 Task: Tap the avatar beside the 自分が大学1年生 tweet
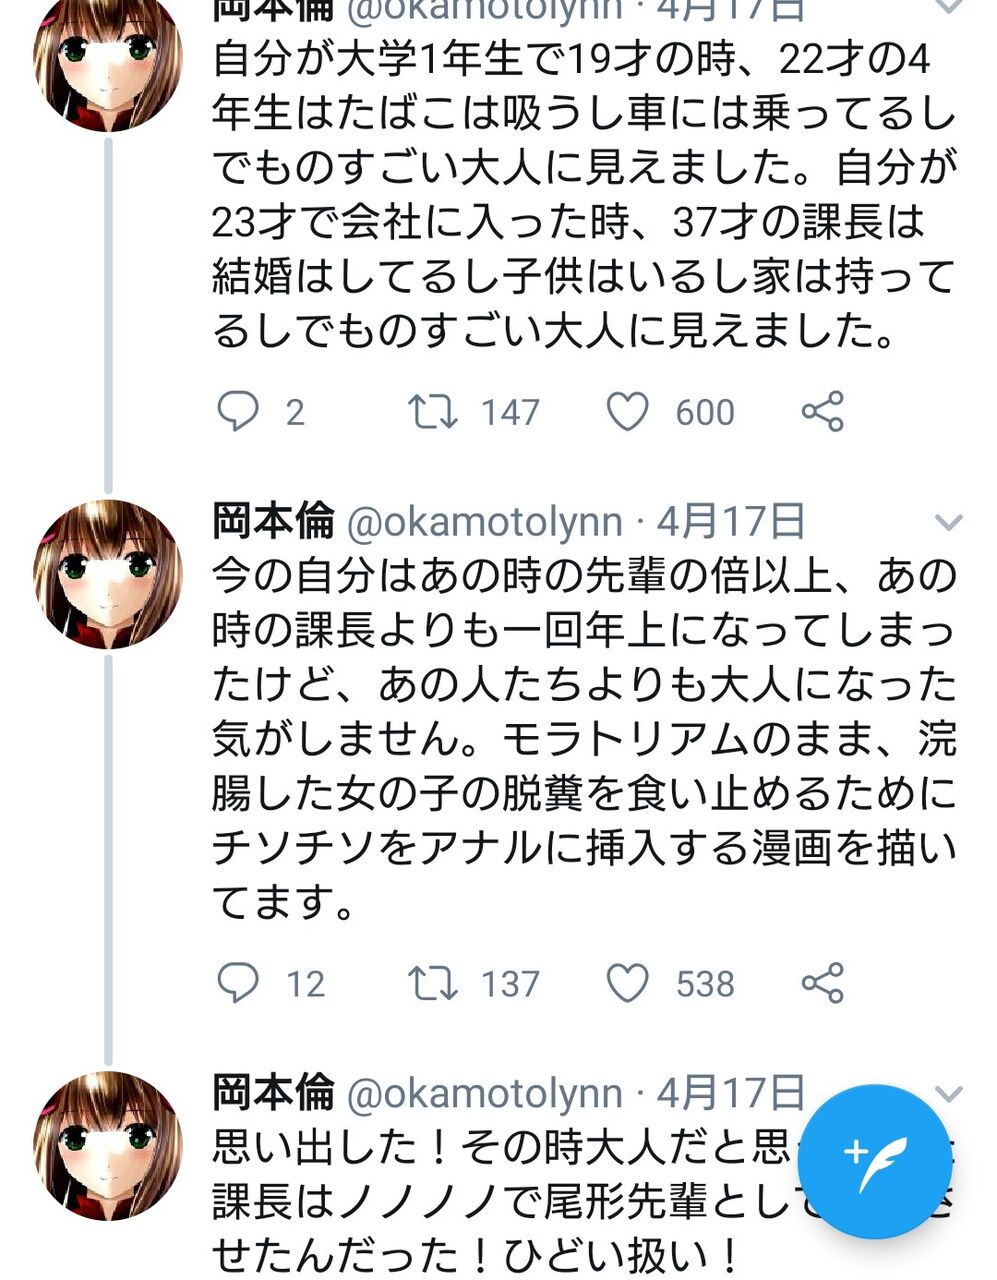108,58
